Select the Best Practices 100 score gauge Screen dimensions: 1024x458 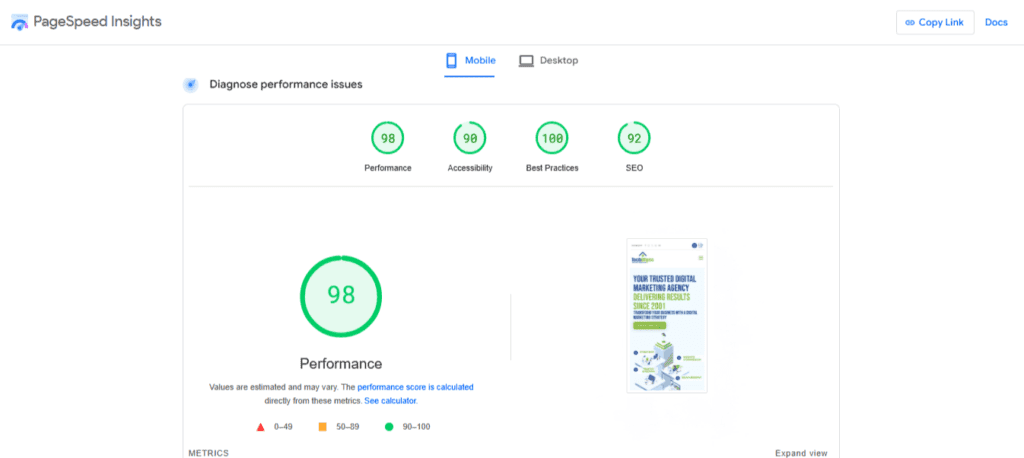click(x=552, y=138)
